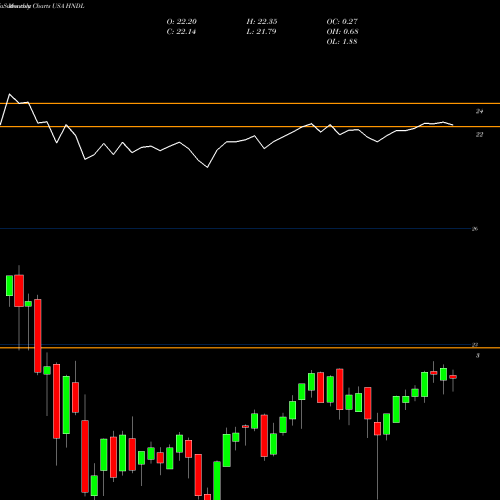This screenshot has height=500, width=500.
Task: Click the 26 axis label of the candlestick chart
Action: [x=475, y=229]
